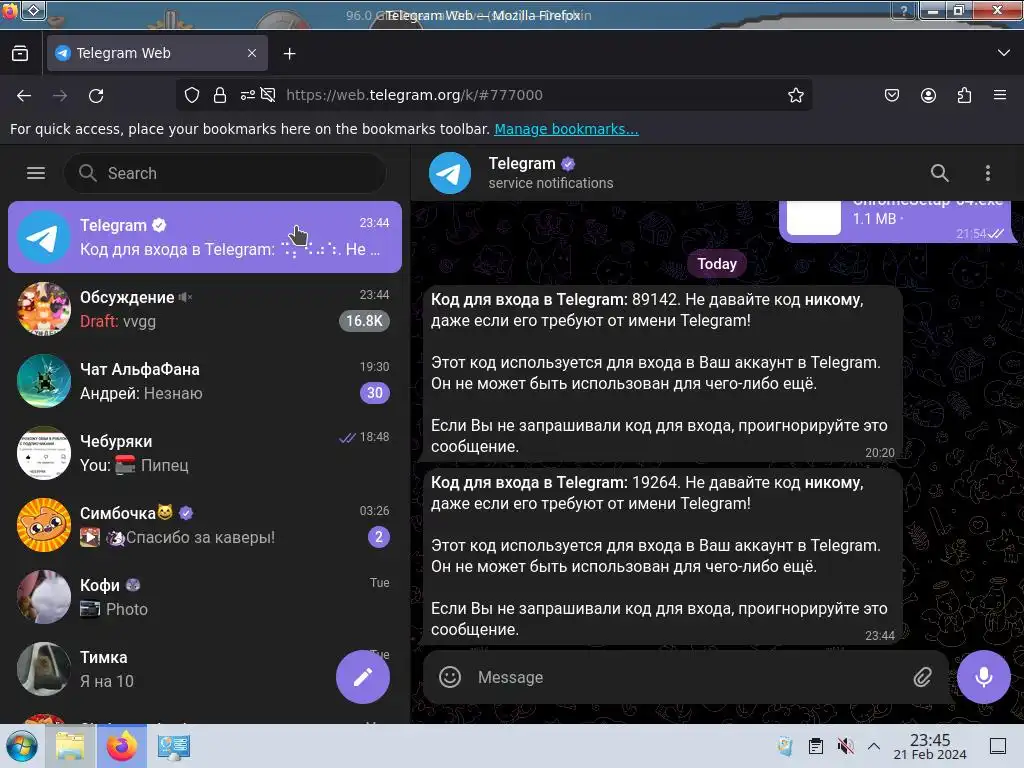The height and width of the screenshot is (768, 1024).
Task: Open search within the Telegram chat
Action: coord(939,173)
